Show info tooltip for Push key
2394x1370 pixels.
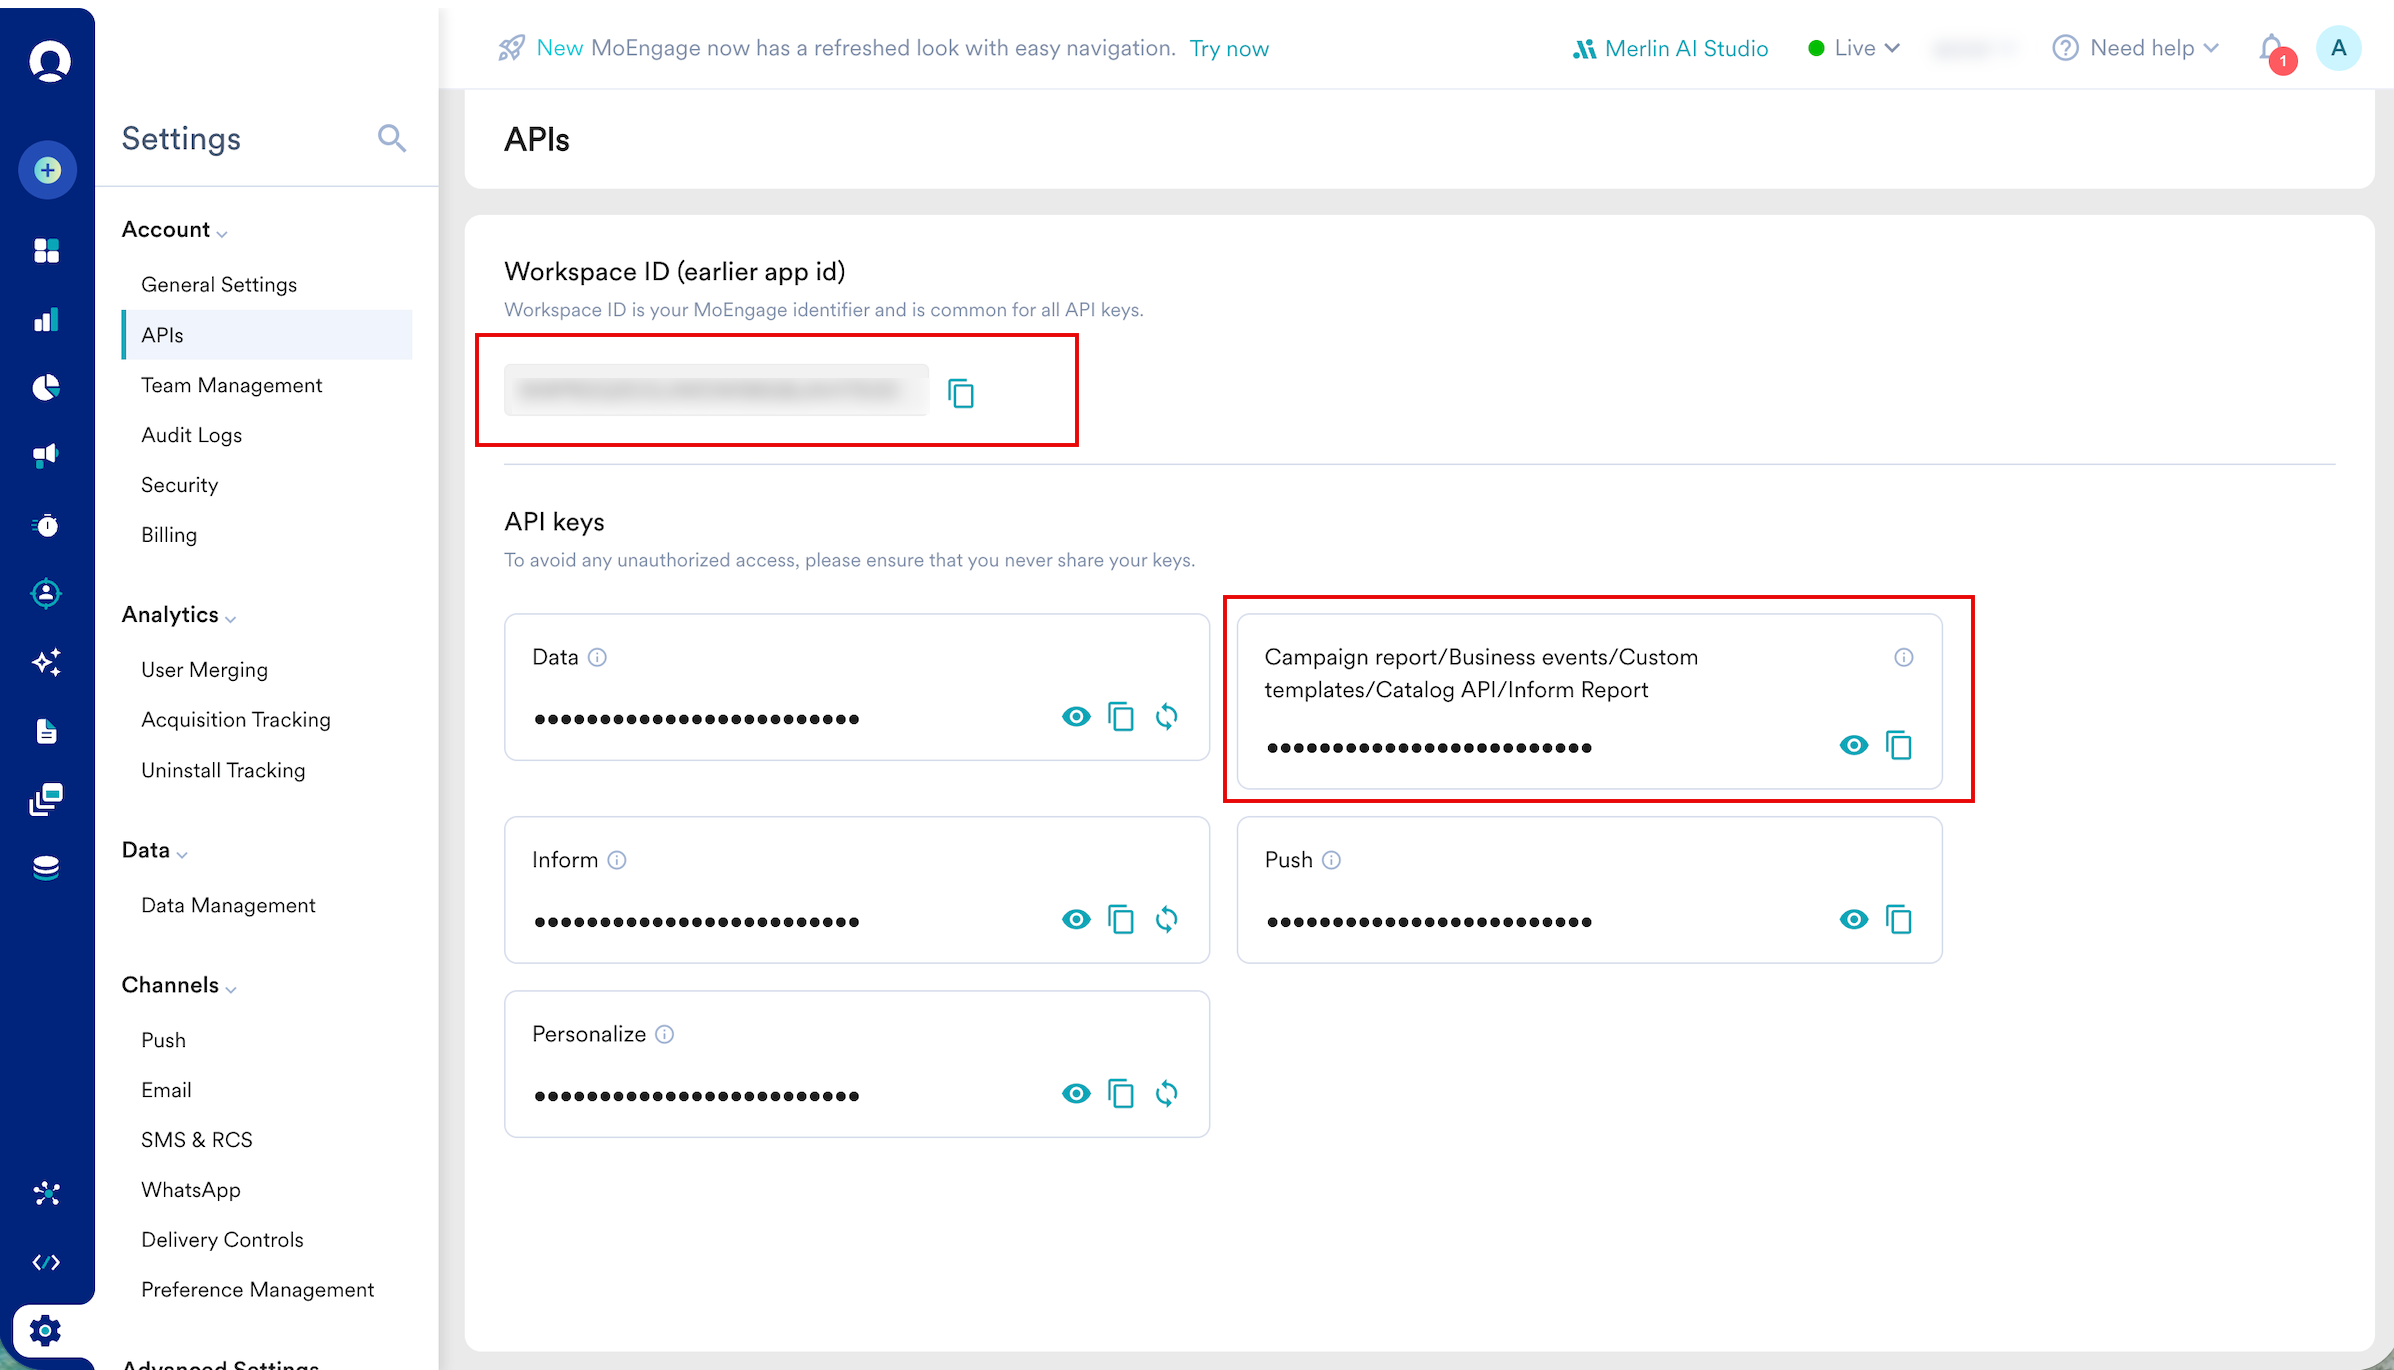coord(1331,860)
